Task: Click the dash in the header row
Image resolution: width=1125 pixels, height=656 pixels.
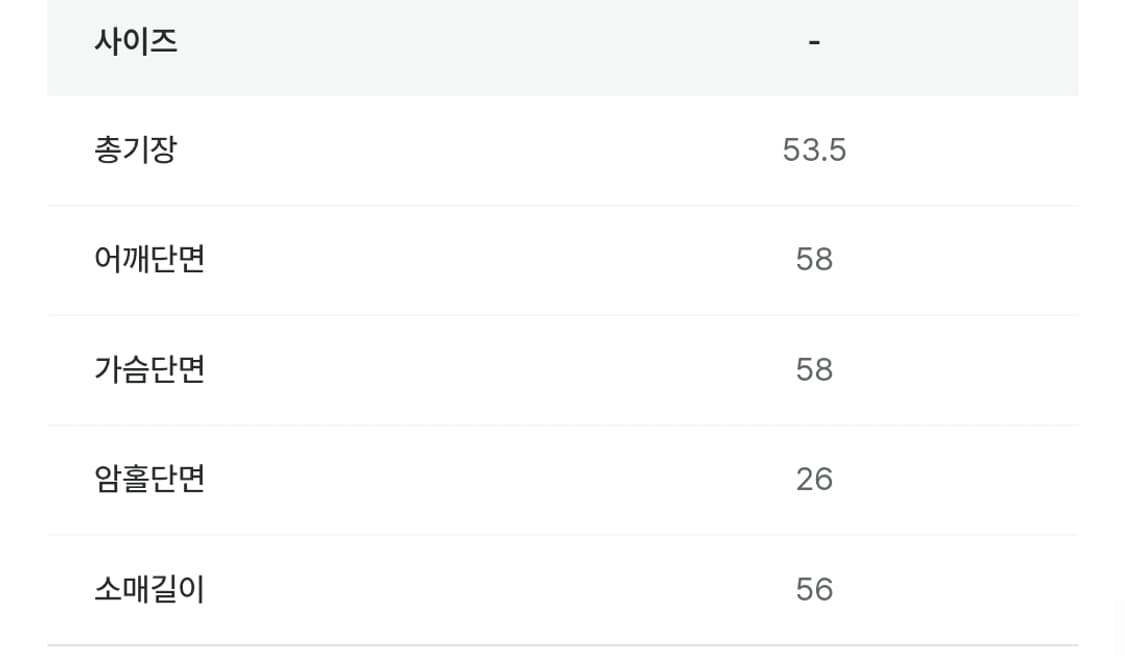Action: pos(814,42)
